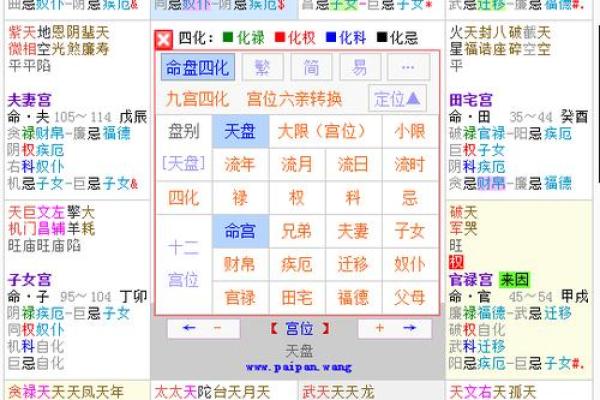Pick 禄 in the 四化 row
This screenshot has width=600, height=400.
click(240, 198)
